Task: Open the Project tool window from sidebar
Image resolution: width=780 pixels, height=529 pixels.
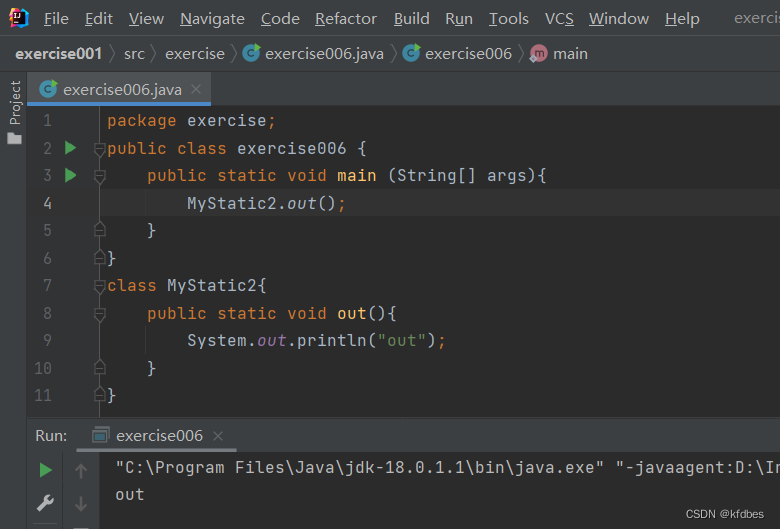Action: 14,112
